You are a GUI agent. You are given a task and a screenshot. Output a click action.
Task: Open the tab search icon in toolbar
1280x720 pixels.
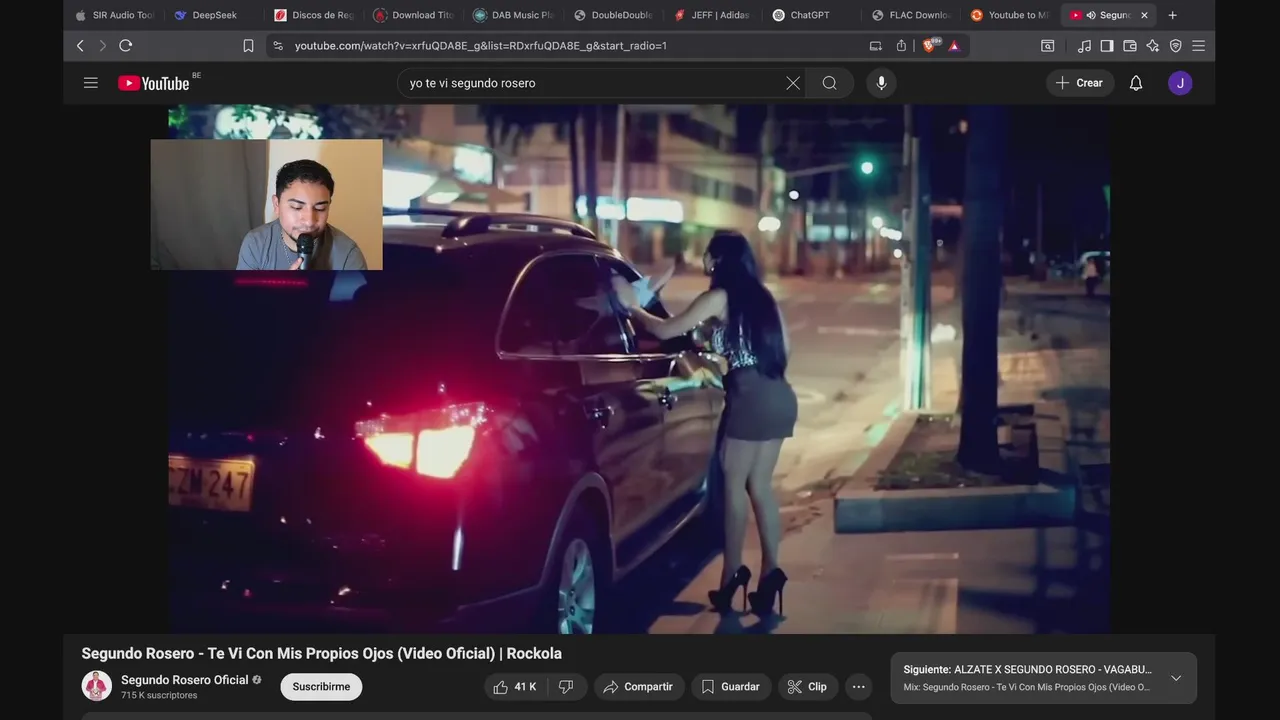1048,45
